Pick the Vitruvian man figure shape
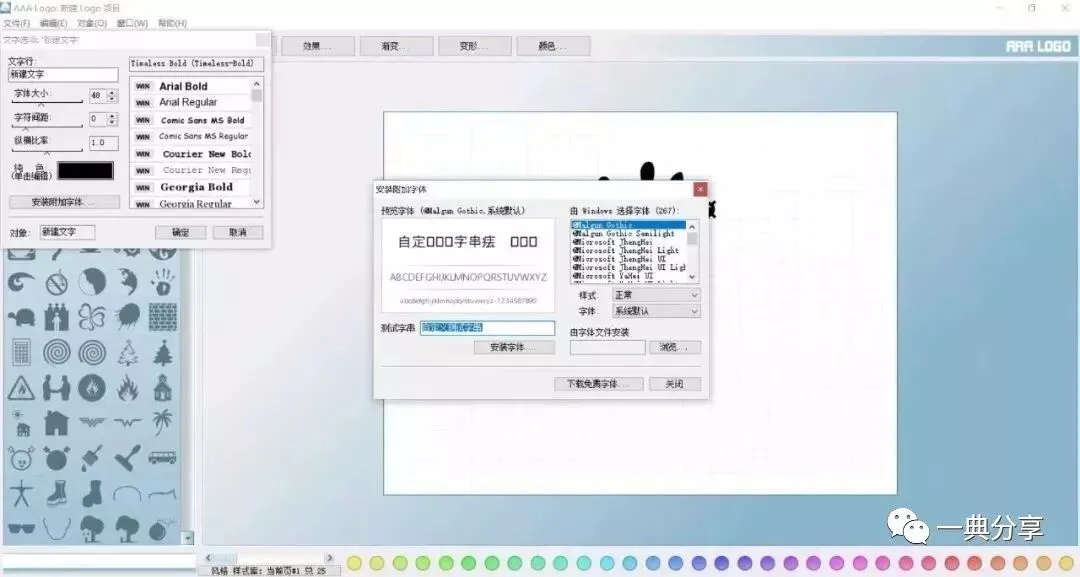Screen dimensions: 1080x577 click(x=21, y=493)
